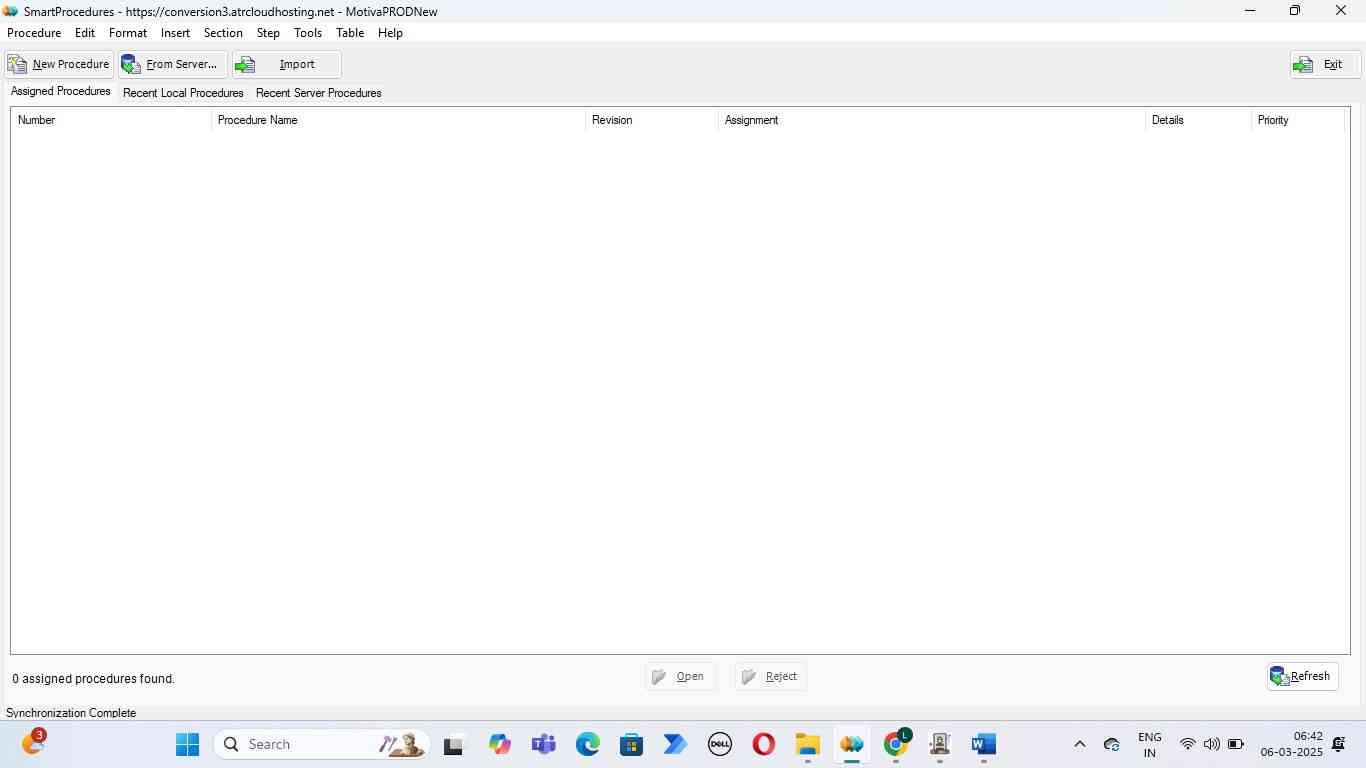Open the Step menu
Image resolution: width=1366 pixels, height=768 pixels.
coord(268,33)
